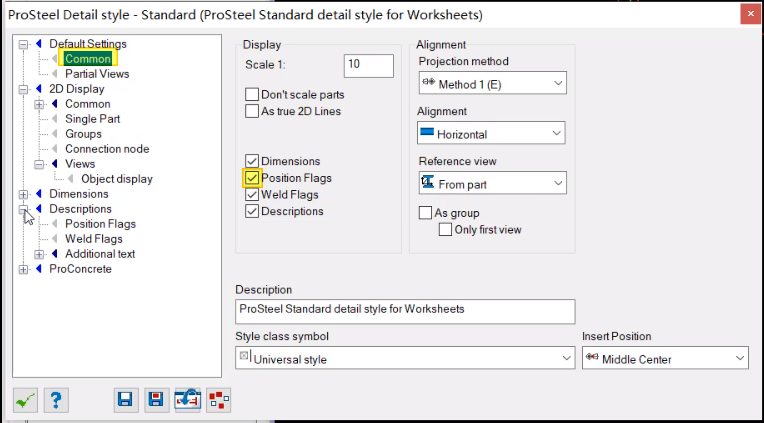
Task: Load a style with the blue-arrow window icon
Action: click(x=188, y=400)
